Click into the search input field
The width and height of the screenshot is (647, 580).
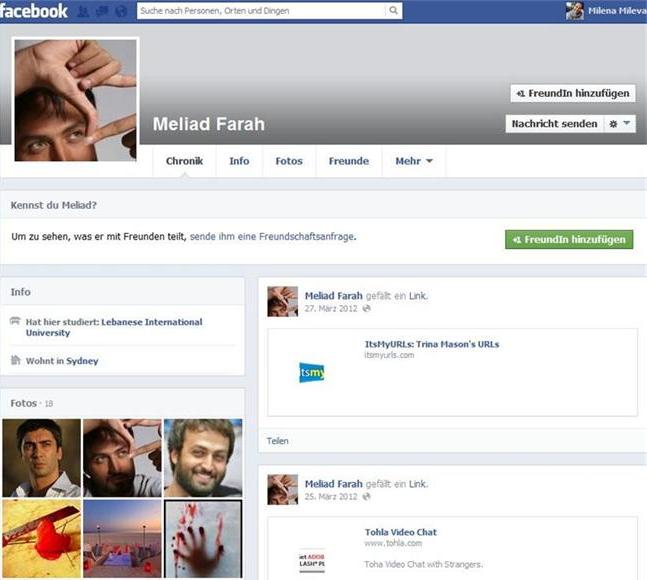click(x=260, y=11)
